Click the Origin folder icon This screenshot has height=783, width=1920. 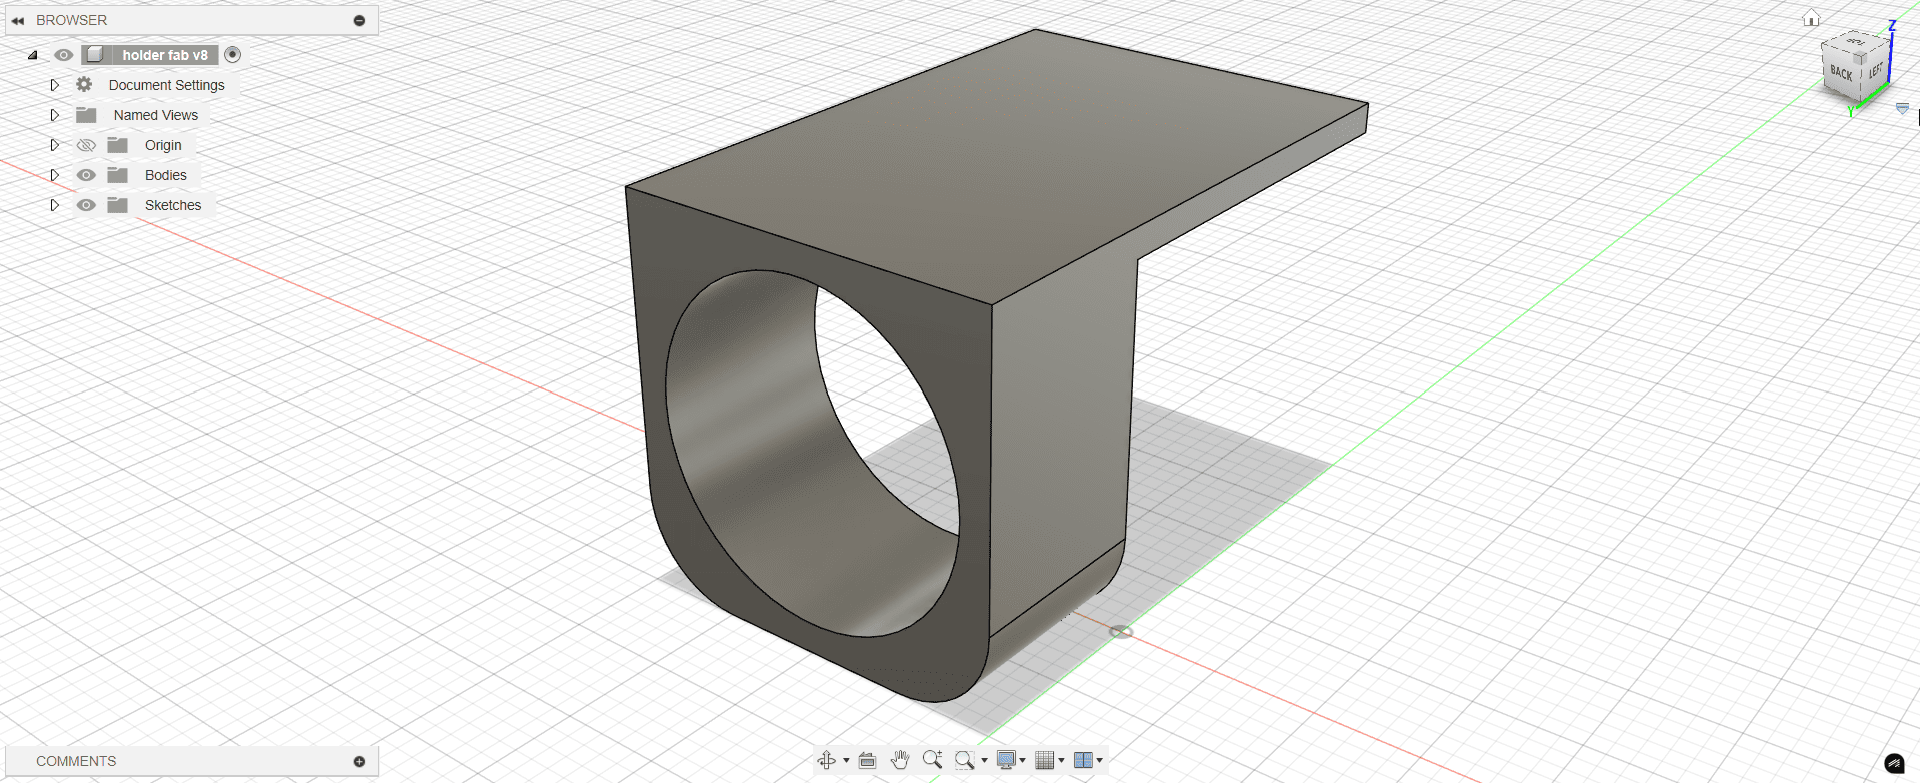click(118, 145)
